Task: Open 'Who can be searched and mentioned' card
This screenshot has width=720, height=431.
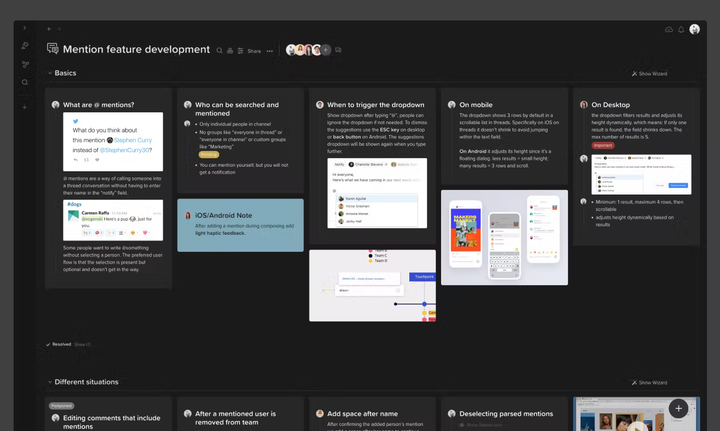Action: [236, 109]
